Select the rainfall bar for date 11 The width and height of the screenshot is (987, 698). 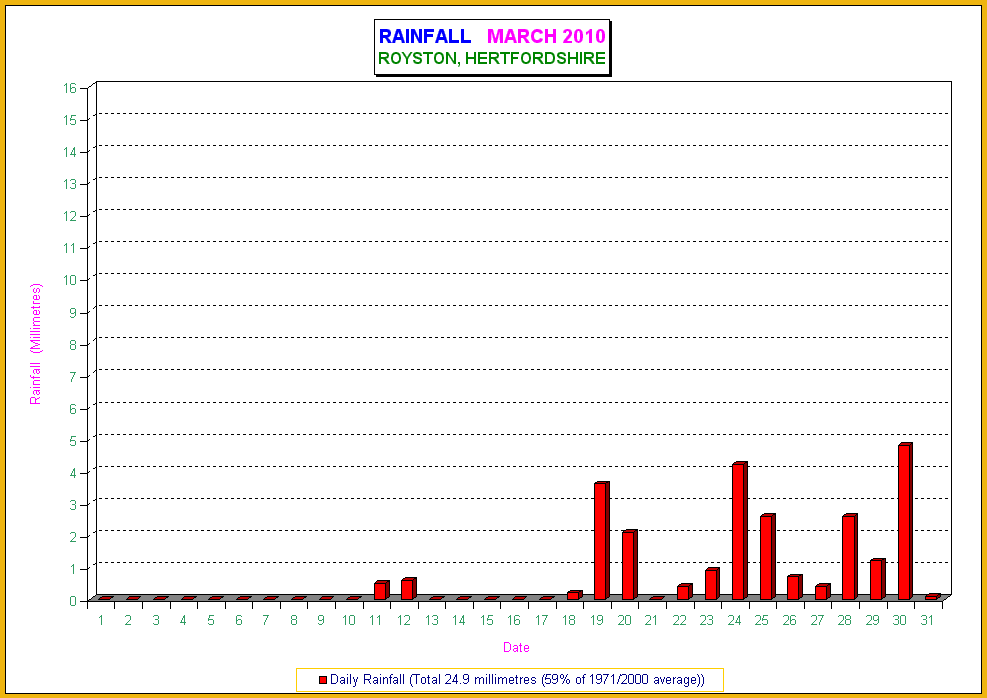tap(381, 590)
